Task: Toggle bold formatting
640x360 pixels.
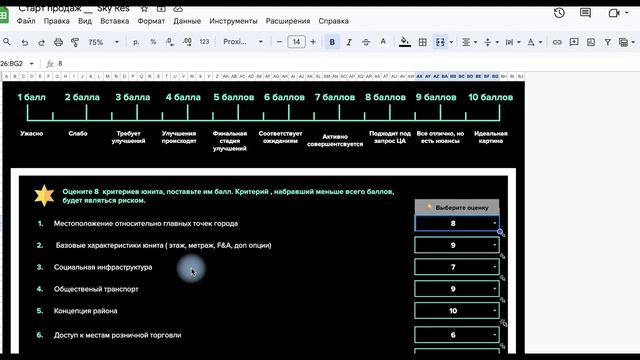Action: coord(332,42)
